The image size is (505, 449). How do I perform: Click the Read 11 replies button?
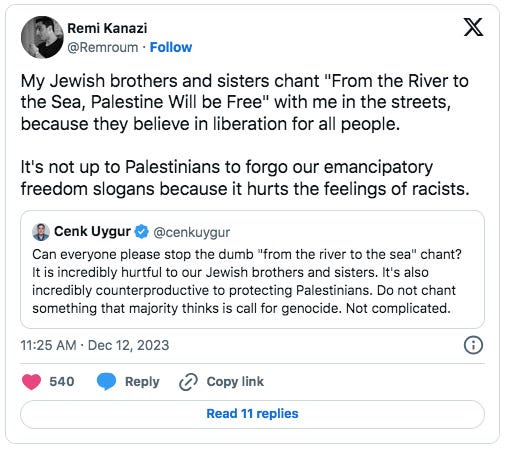click(252, 414)
